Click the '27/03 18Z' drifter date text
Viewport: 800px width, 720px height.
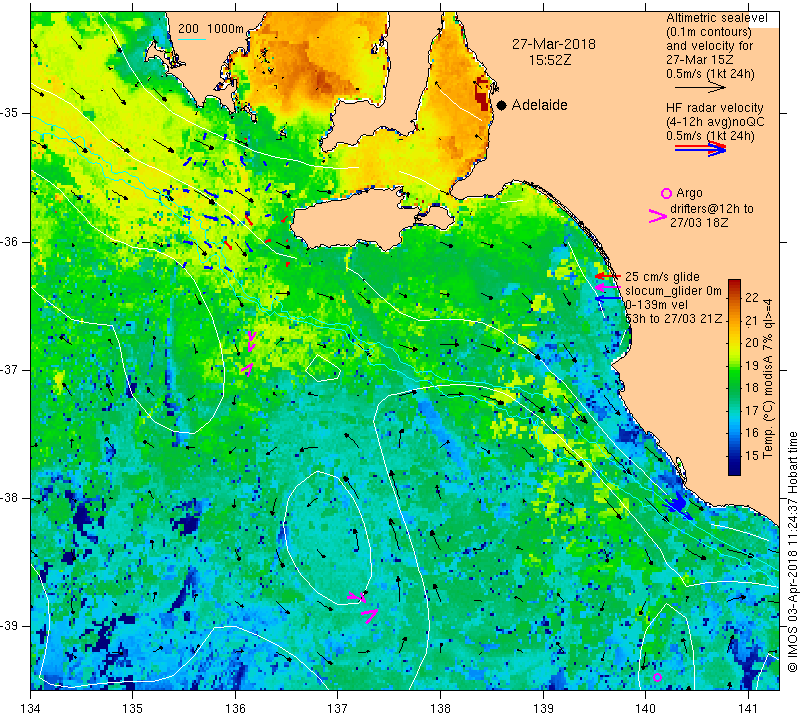coord(699,223)
